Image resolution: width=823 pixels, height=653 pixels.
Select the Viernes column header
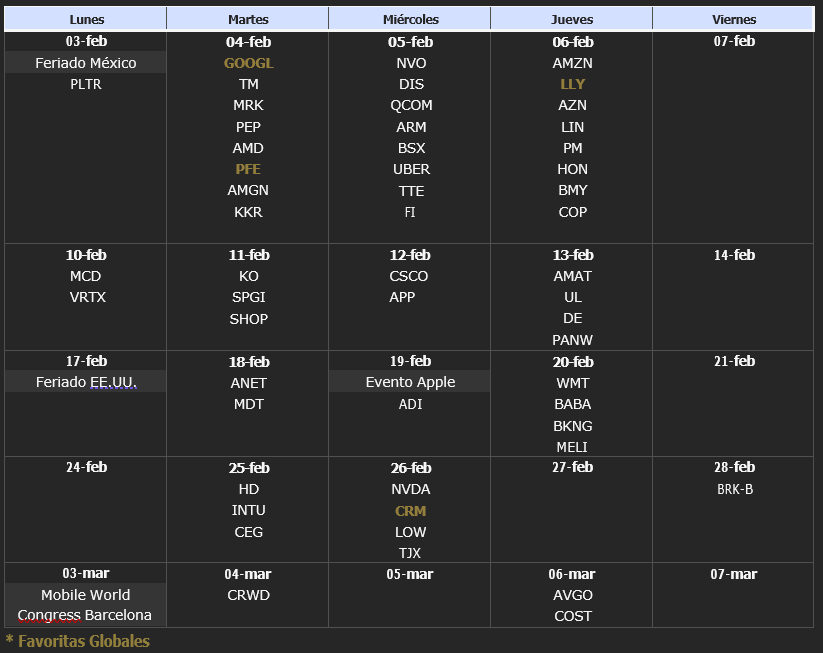pyautogui.click(x=733, y=19)
